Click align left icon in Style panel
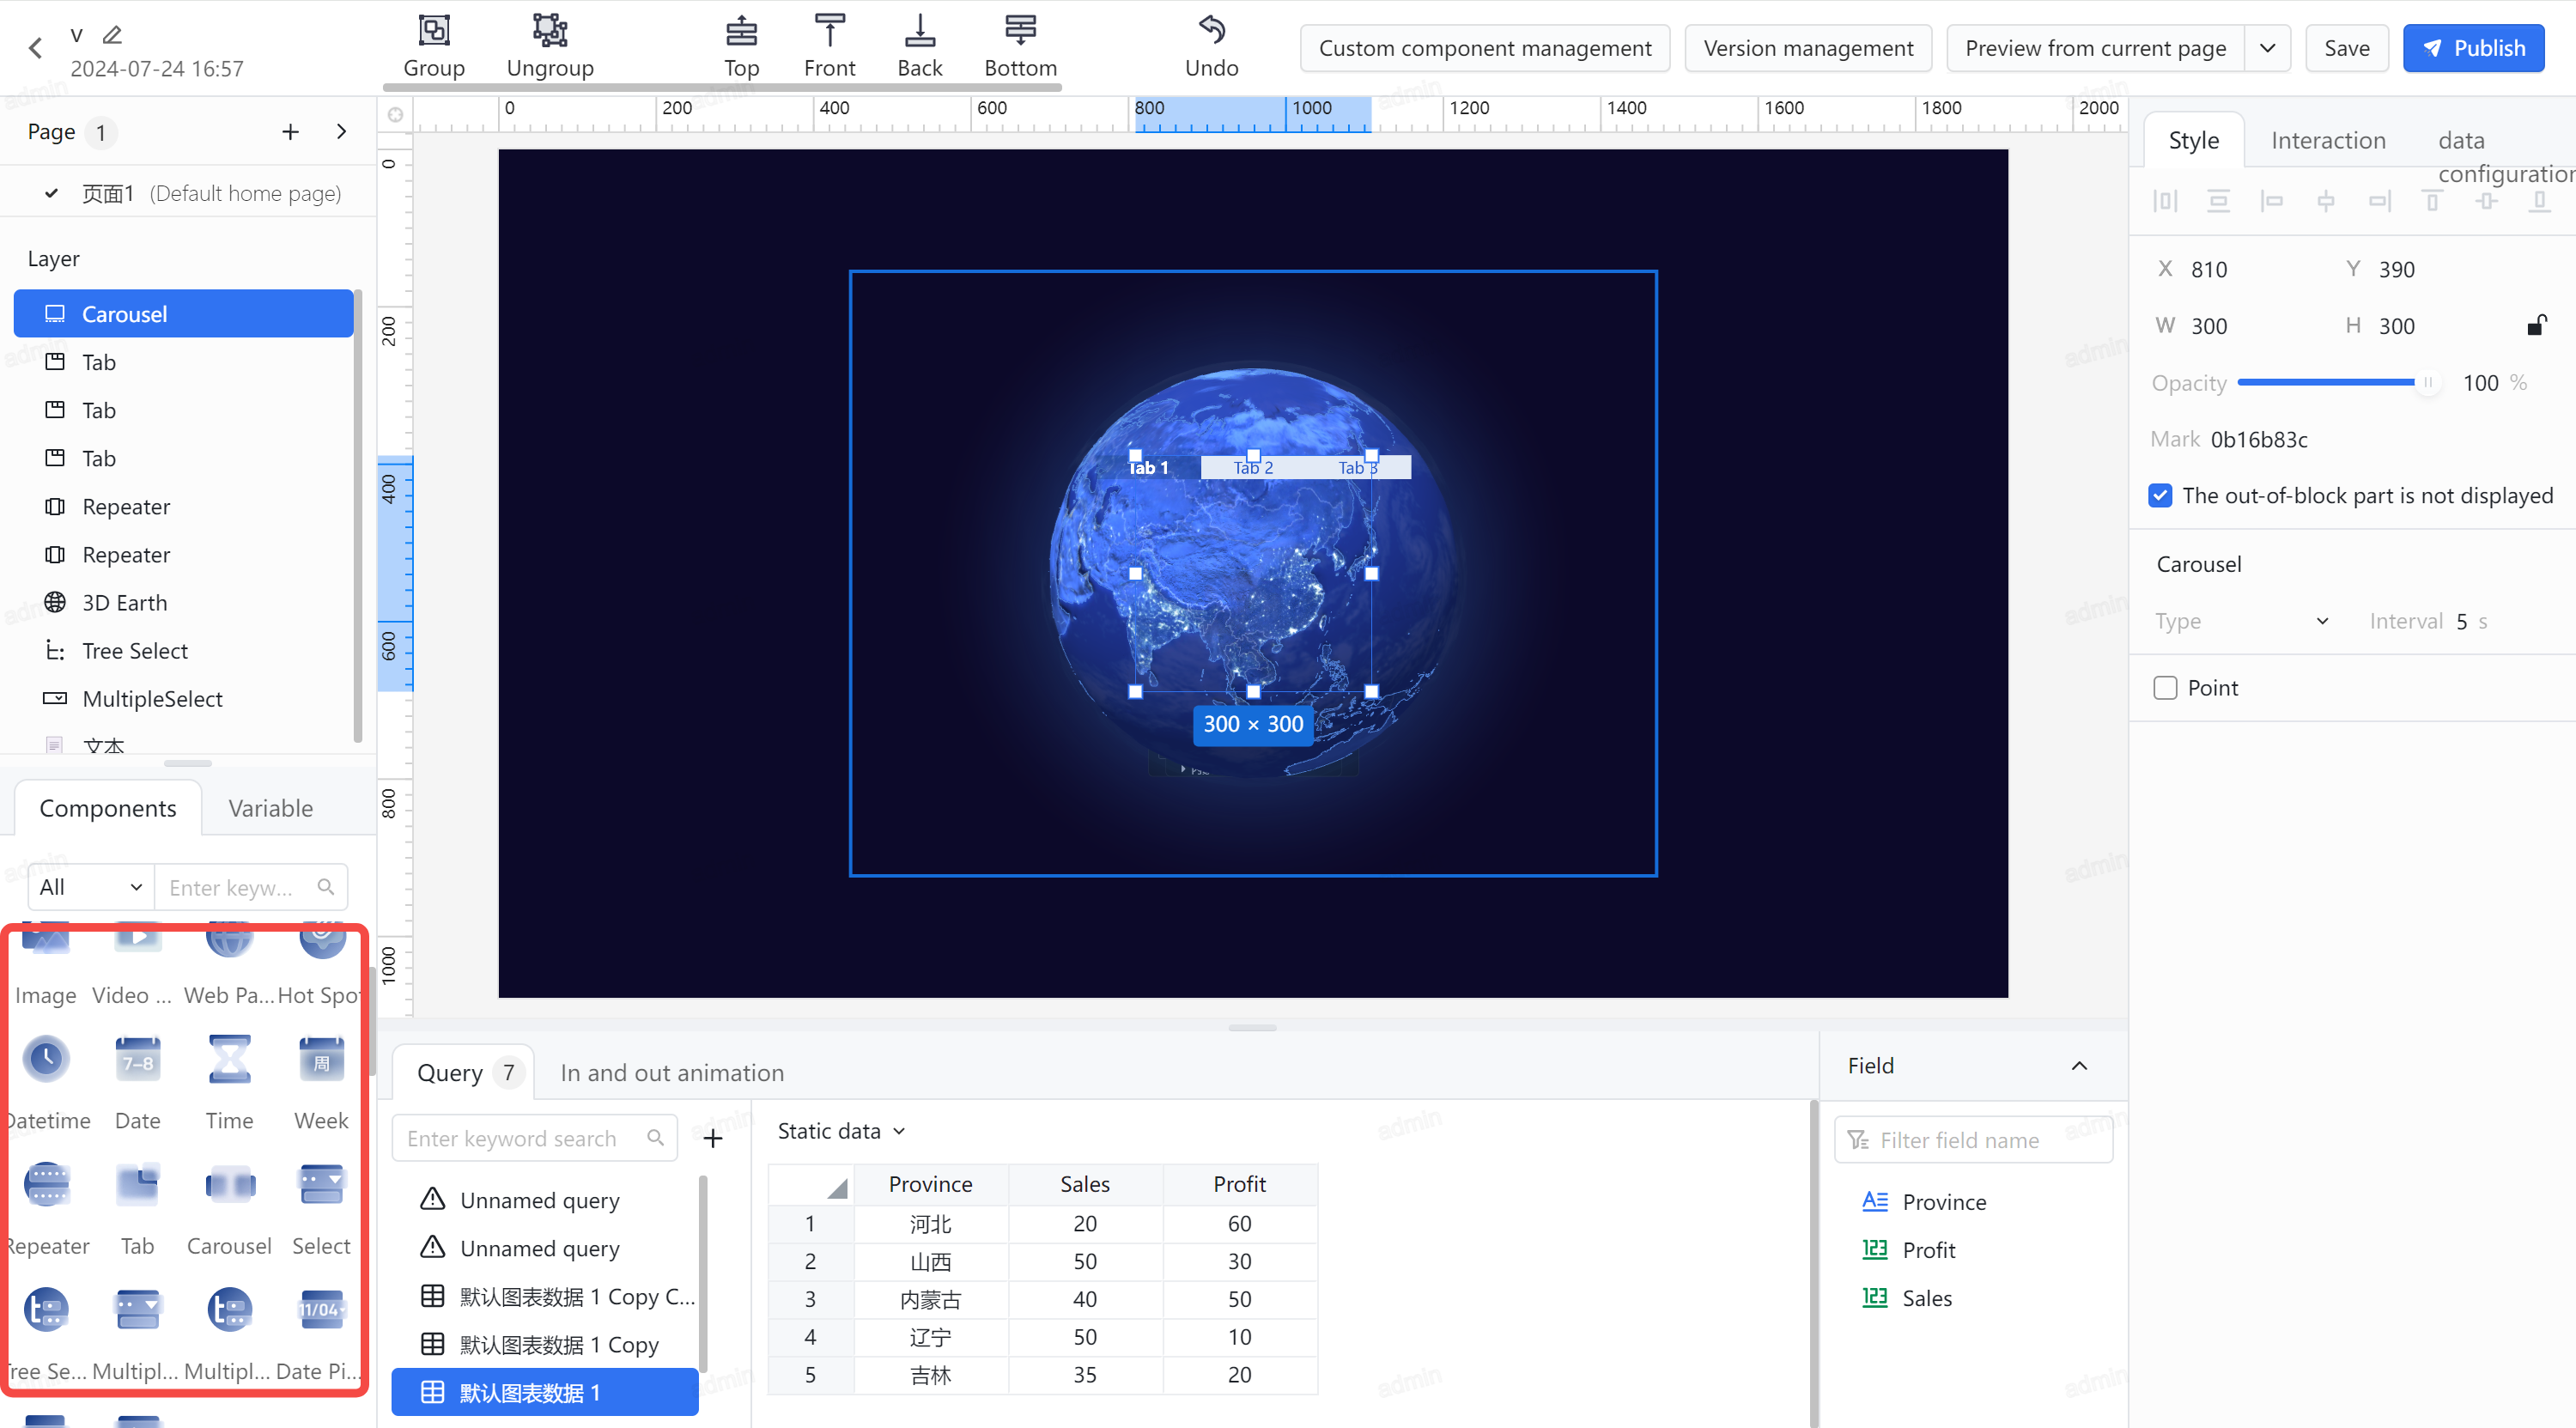Screen dimensions: 2576x1428 point(2272,201)
